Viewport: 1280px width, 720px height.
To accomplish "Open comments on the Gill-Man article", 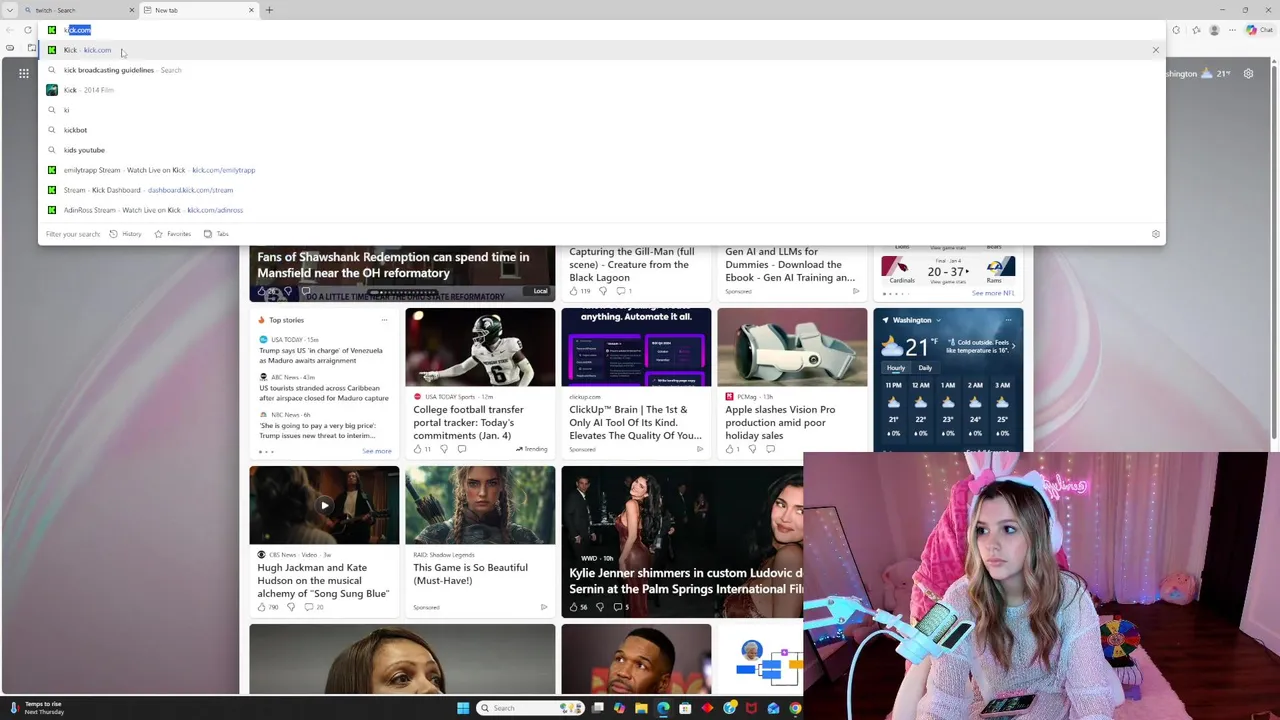I will (623, 291).
